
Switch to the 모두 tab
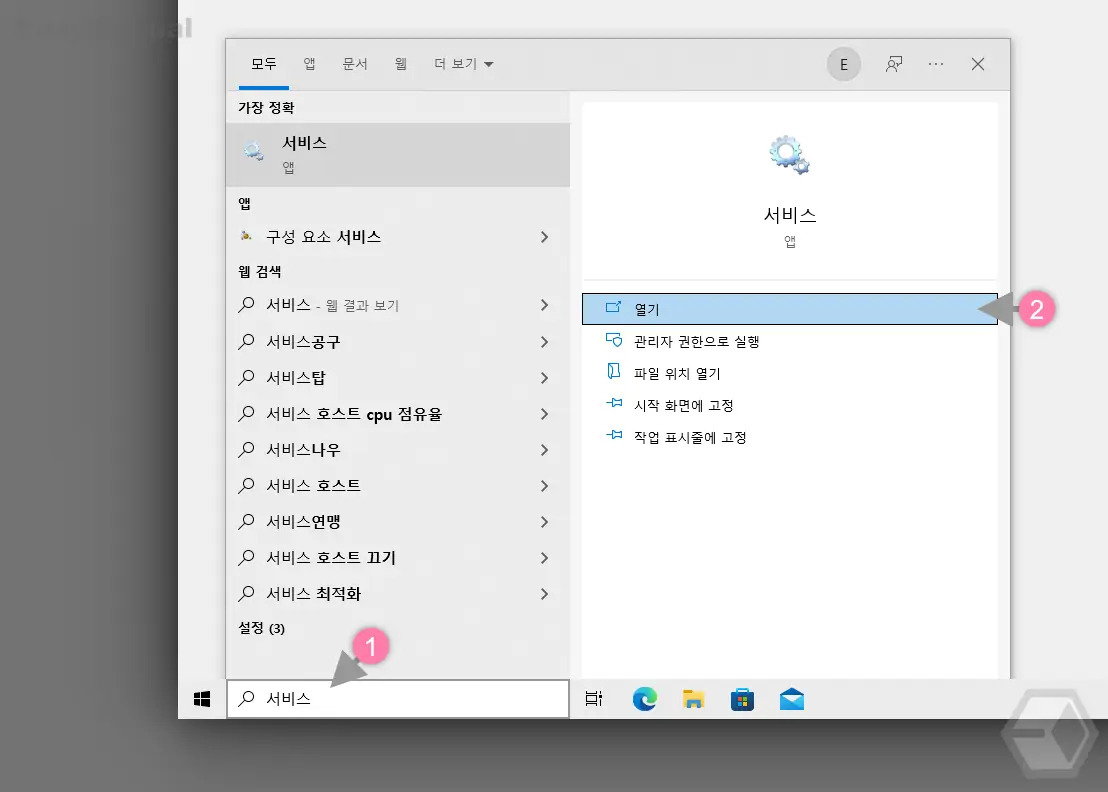click(264, 64)
